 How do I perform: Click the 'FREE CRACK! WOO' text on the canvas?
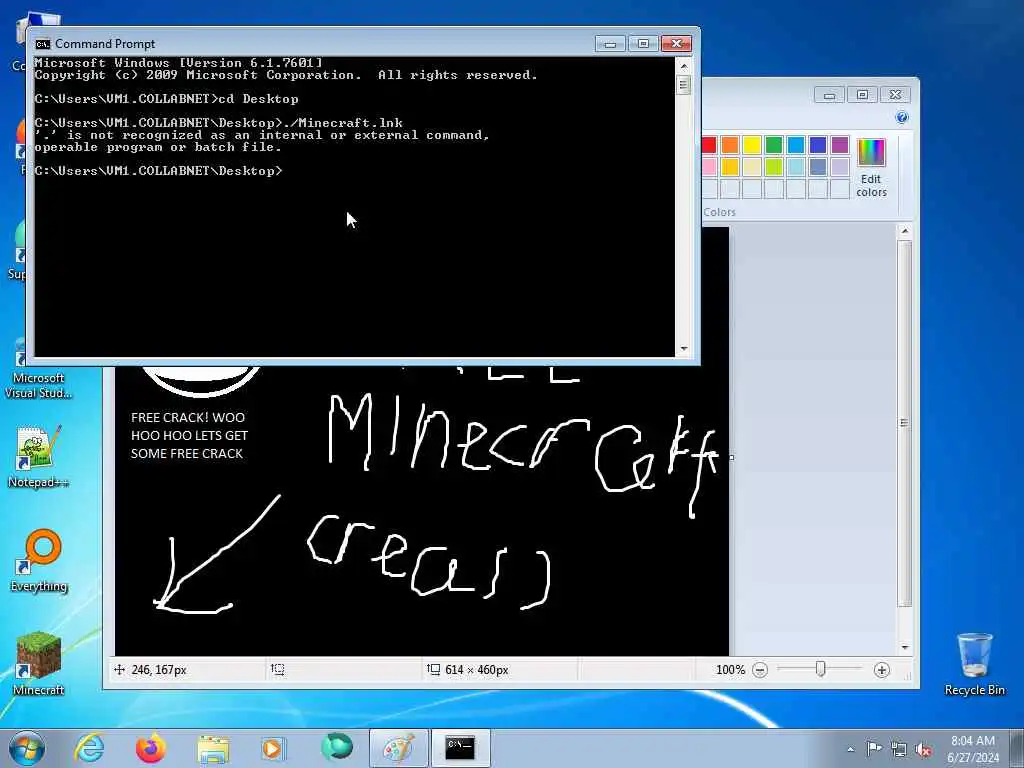point(188,418)
